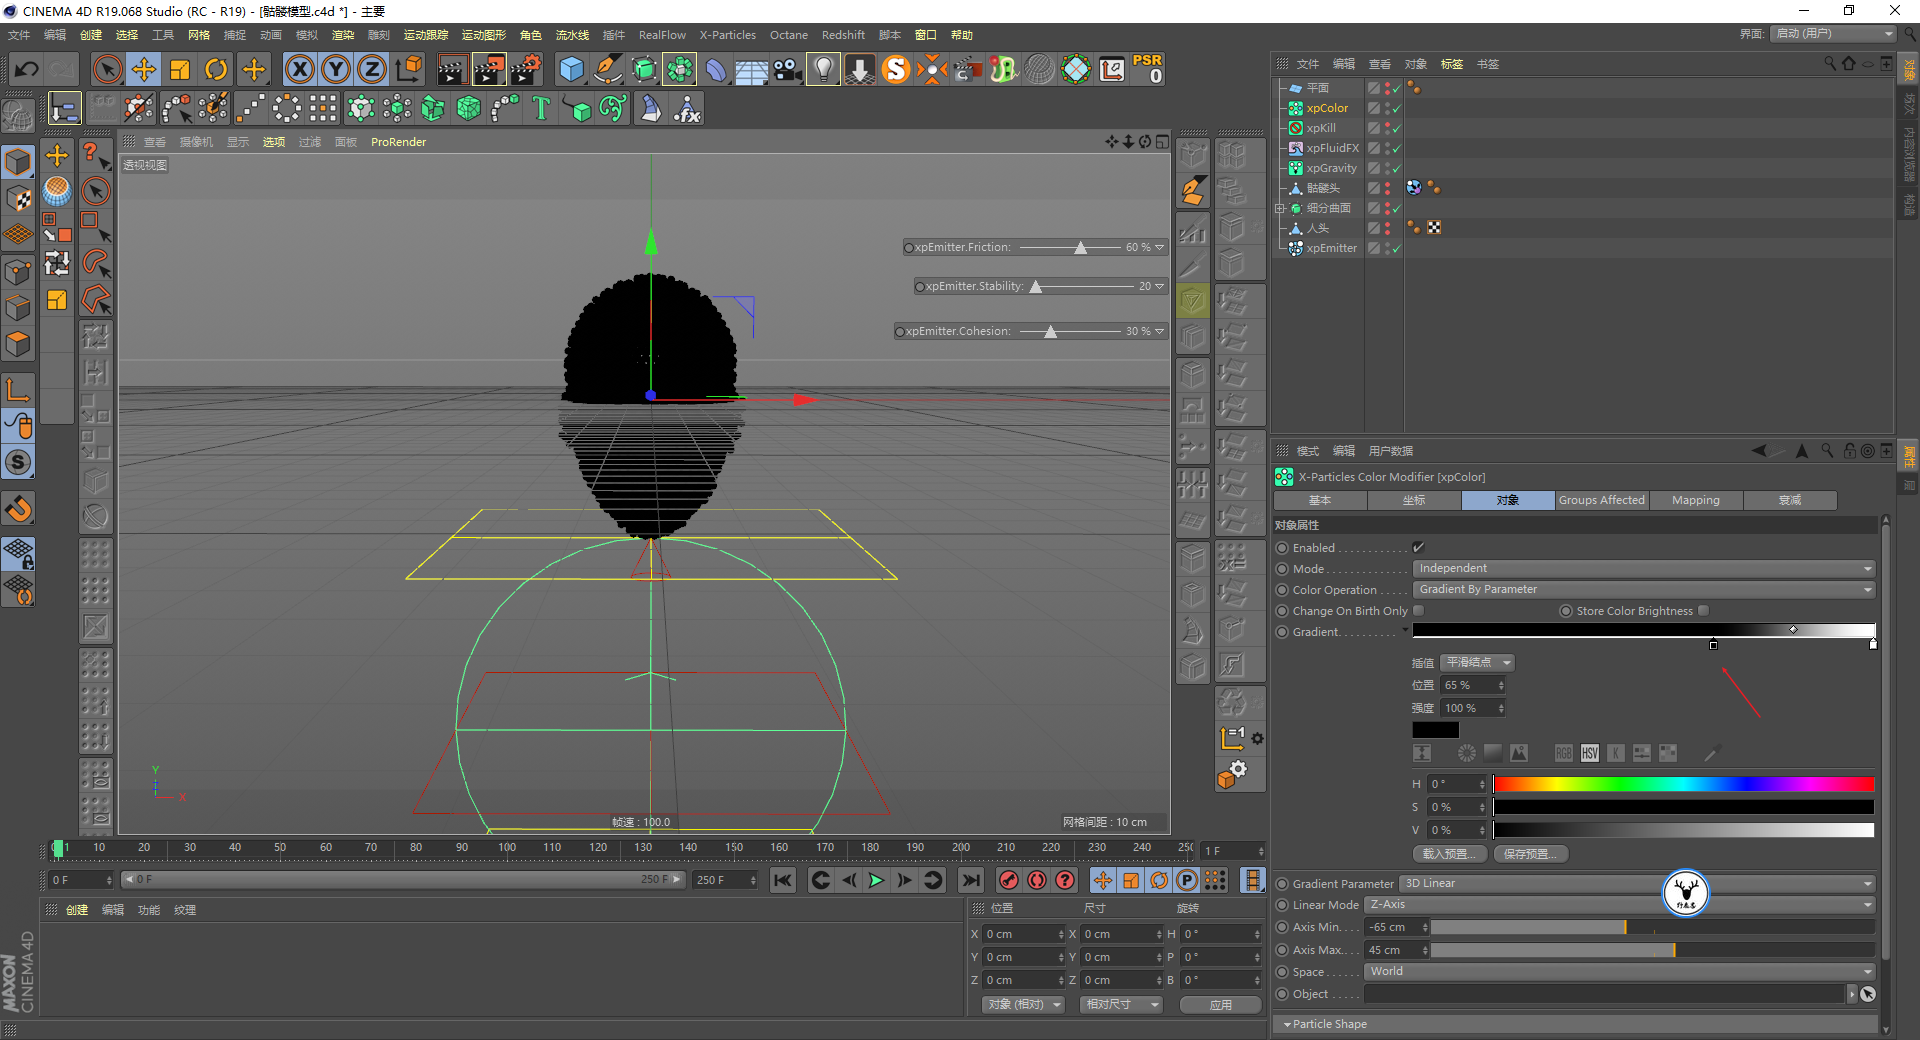Screen dimensions: 1920x1040
Task: Toggle the Enabled checkbox
Action: coord(1418,548)
